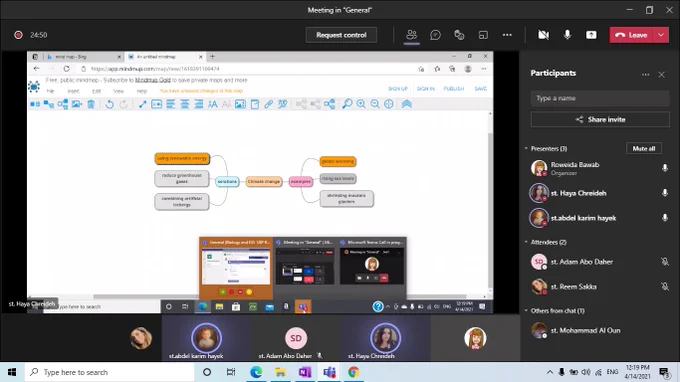Screen dimensions: 680x382
Task: Select st. Reem Sakka's name in the list
Action: point(573,287)
